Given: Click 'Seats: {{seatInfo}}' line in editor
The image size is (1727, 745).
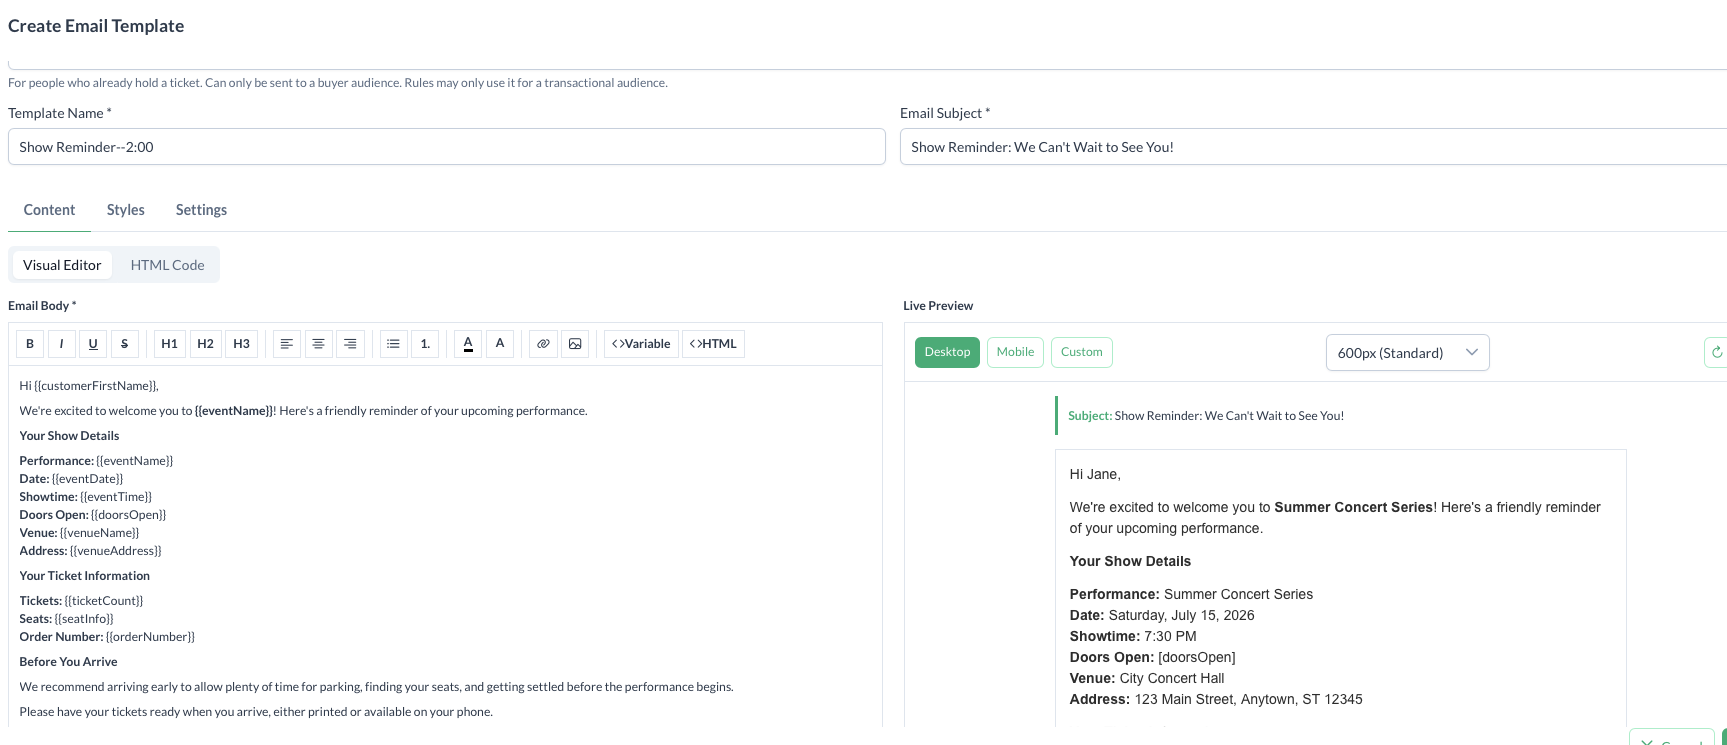Looking at the screenshot, I should coord(67,619).
